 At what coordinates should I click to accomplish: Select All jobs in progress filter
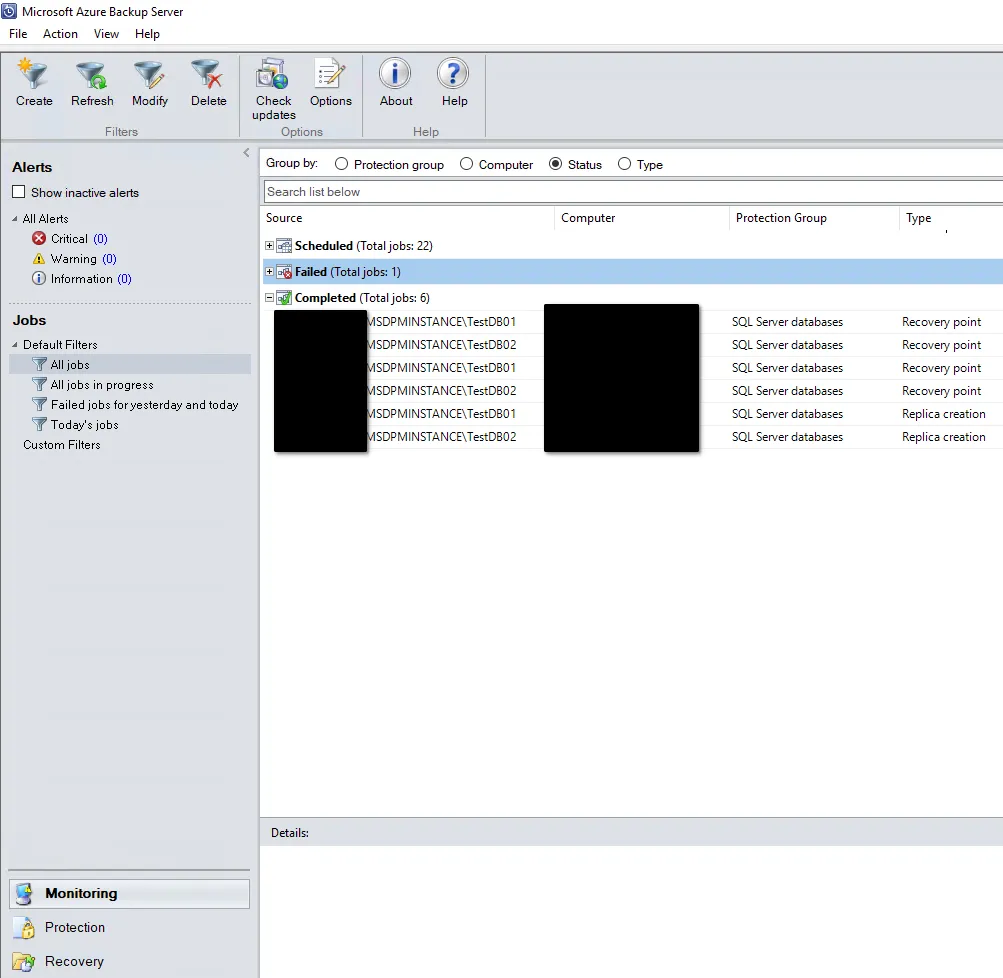click(x=102, y=384)
